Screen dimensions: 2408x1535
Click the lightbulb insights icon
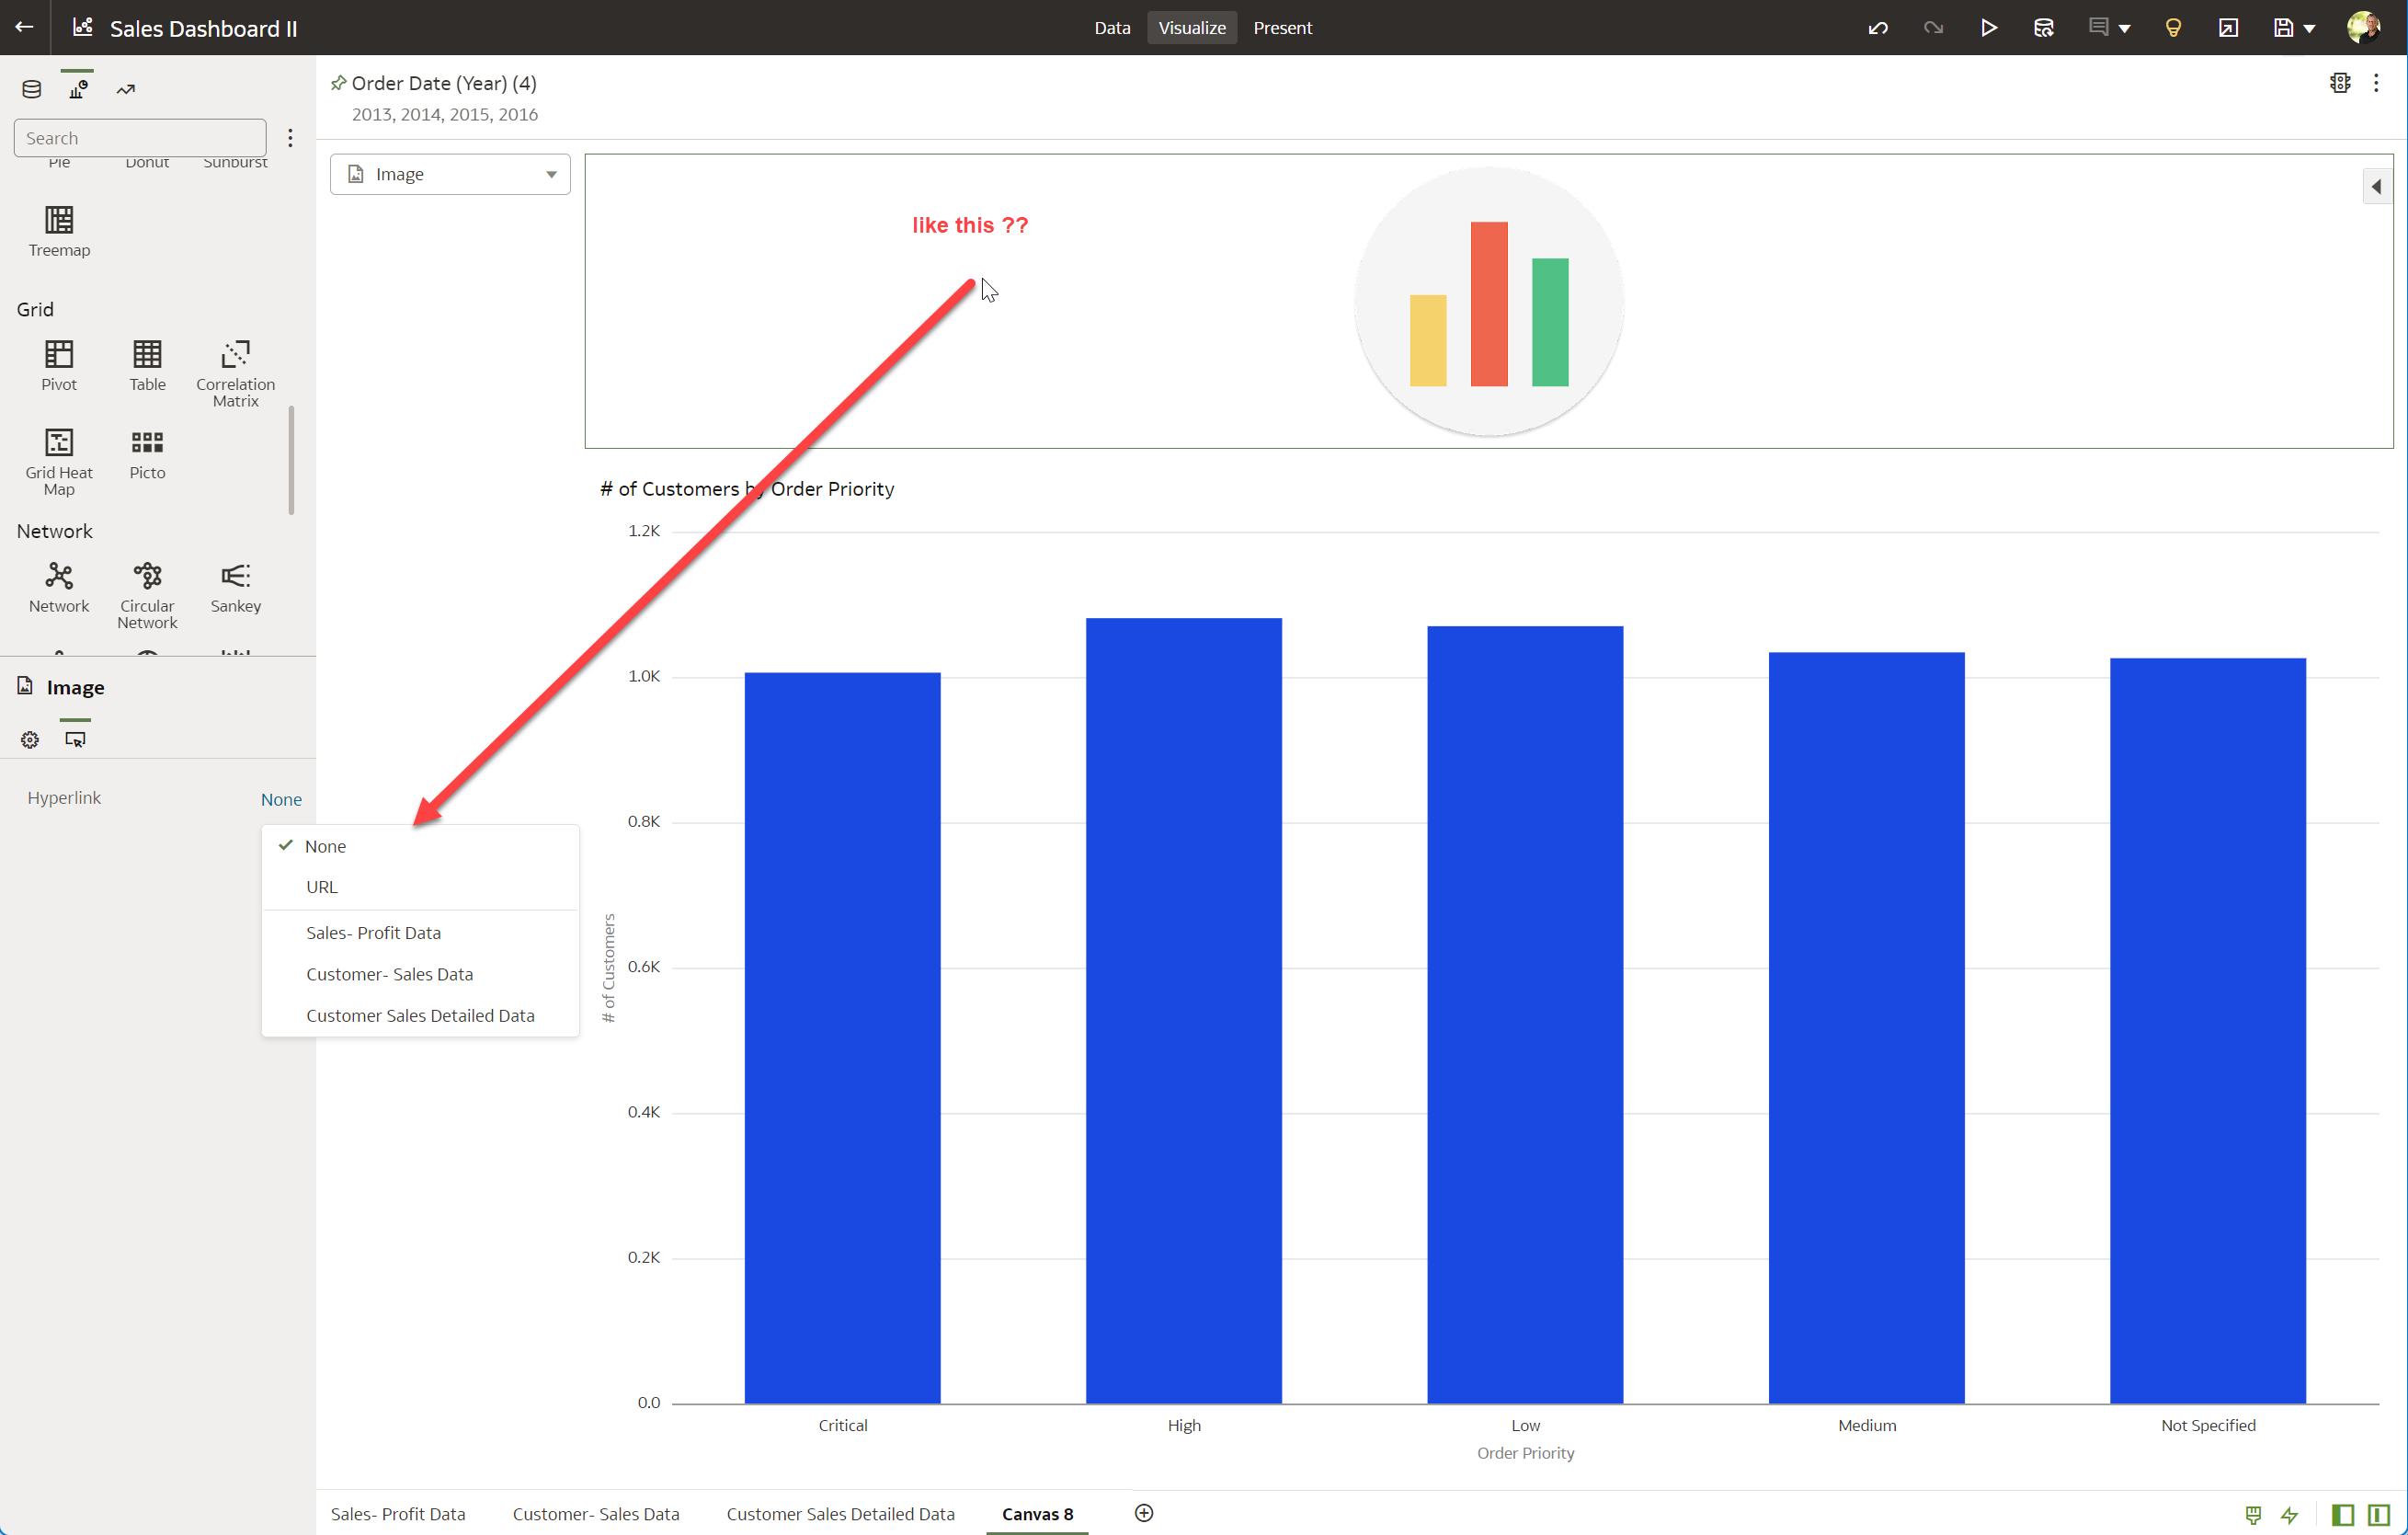click(x=2173, y=28)
